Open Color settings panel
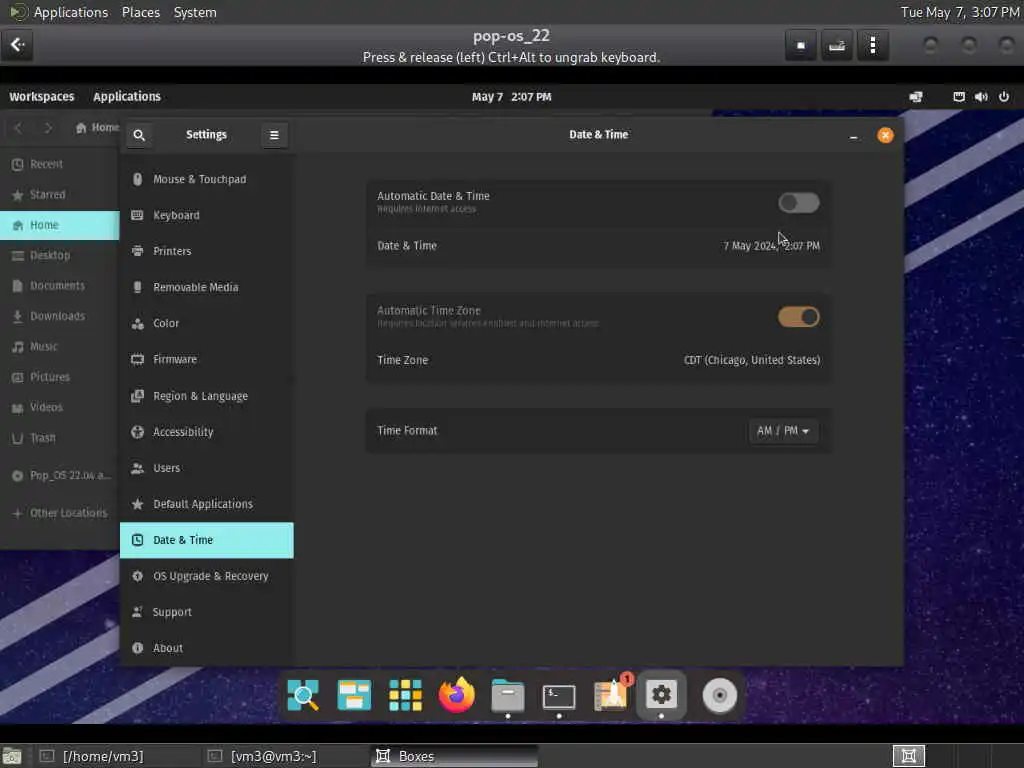 pos(207,323)
